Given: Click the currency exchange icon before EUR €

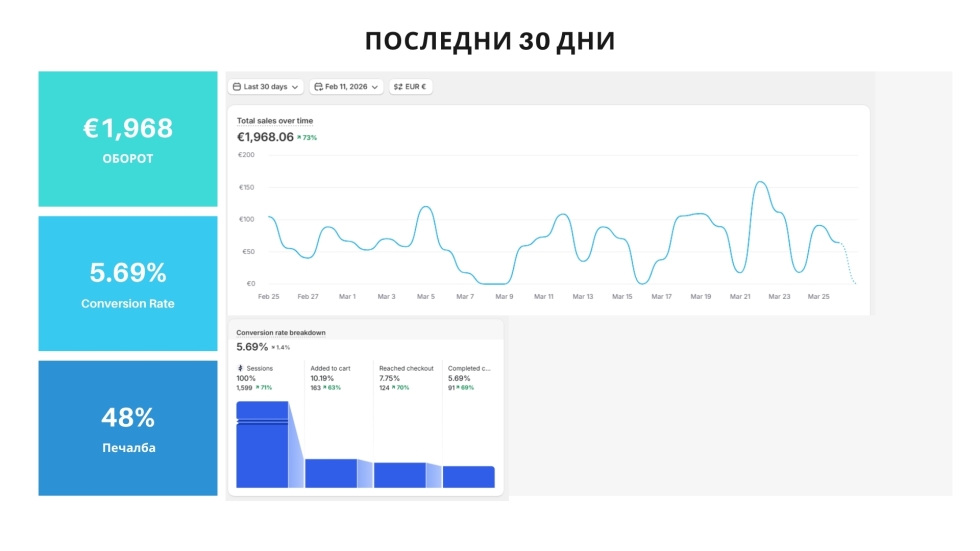Looking at the screenshot, I should pyautogui.click(x=398, y=87).
